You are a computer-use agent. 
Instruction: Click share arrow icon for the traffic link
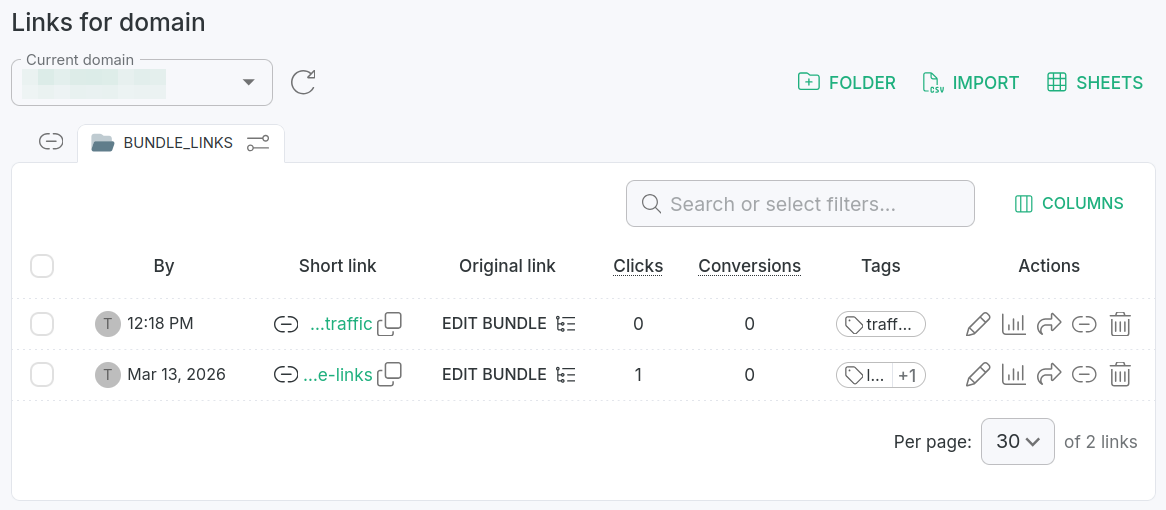pos(1049,324)
